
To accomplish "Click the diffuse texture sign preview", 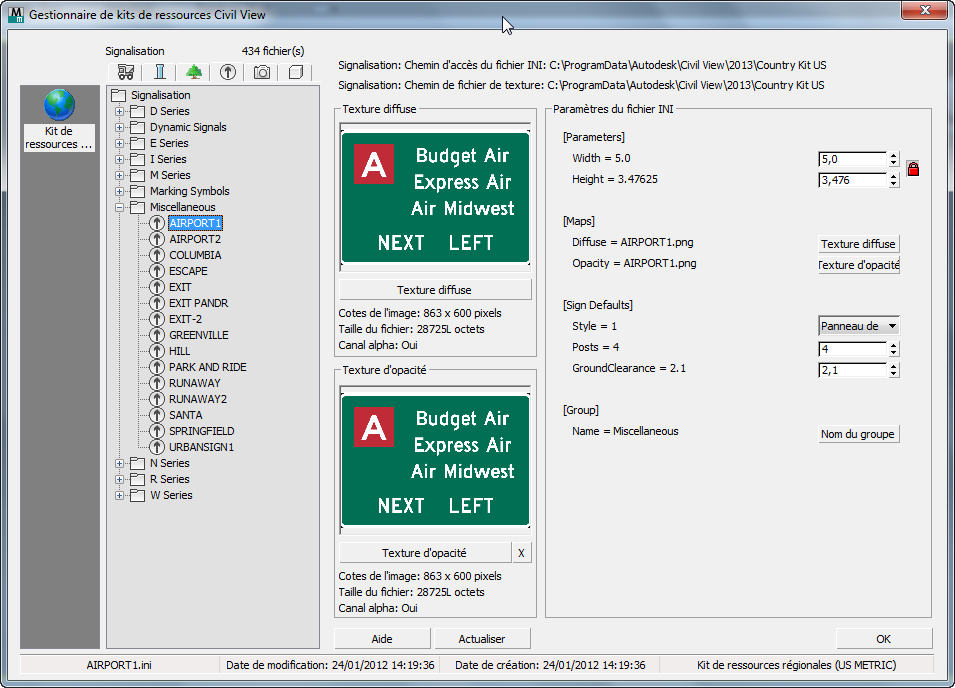I will coord(435,198).
